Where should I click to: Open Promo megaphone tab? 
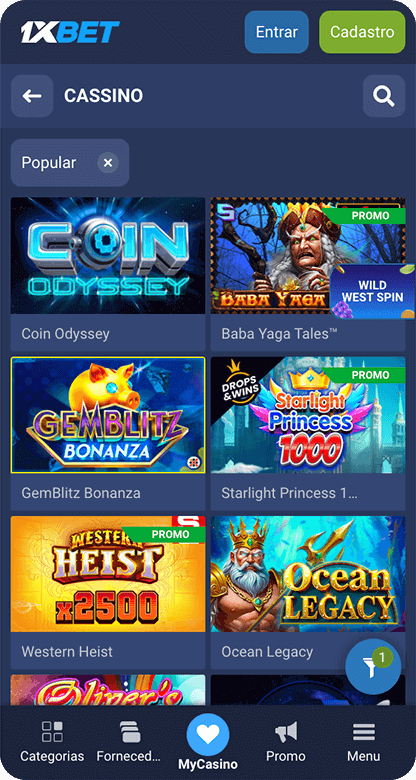click(286, 742)
